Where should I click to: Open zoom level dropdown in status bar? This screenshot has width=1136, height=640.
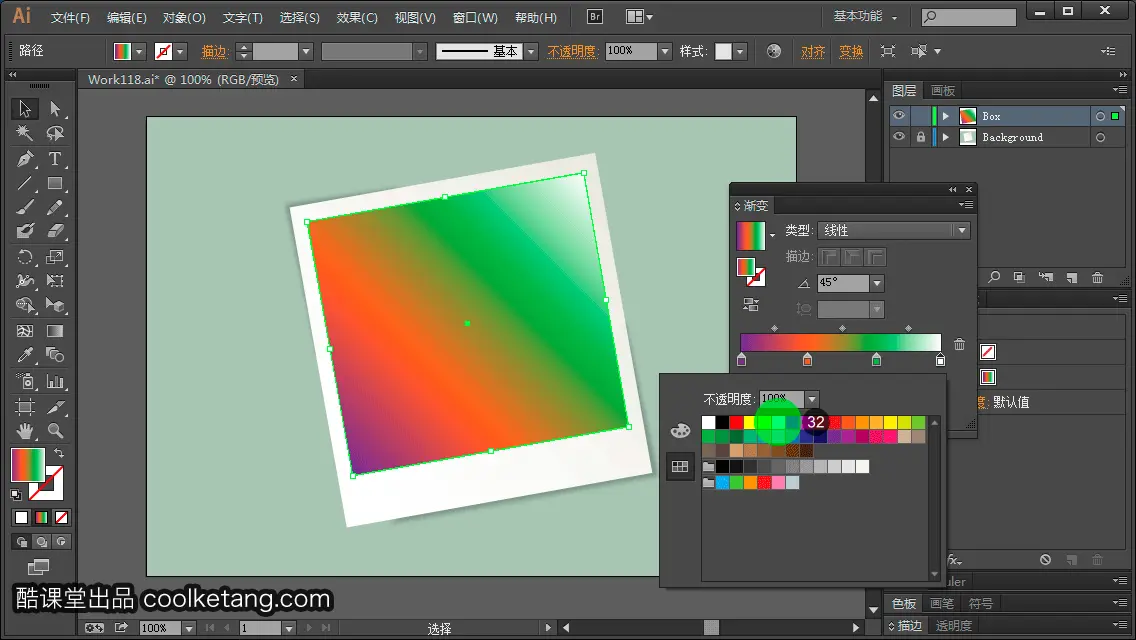coord(188,628)
